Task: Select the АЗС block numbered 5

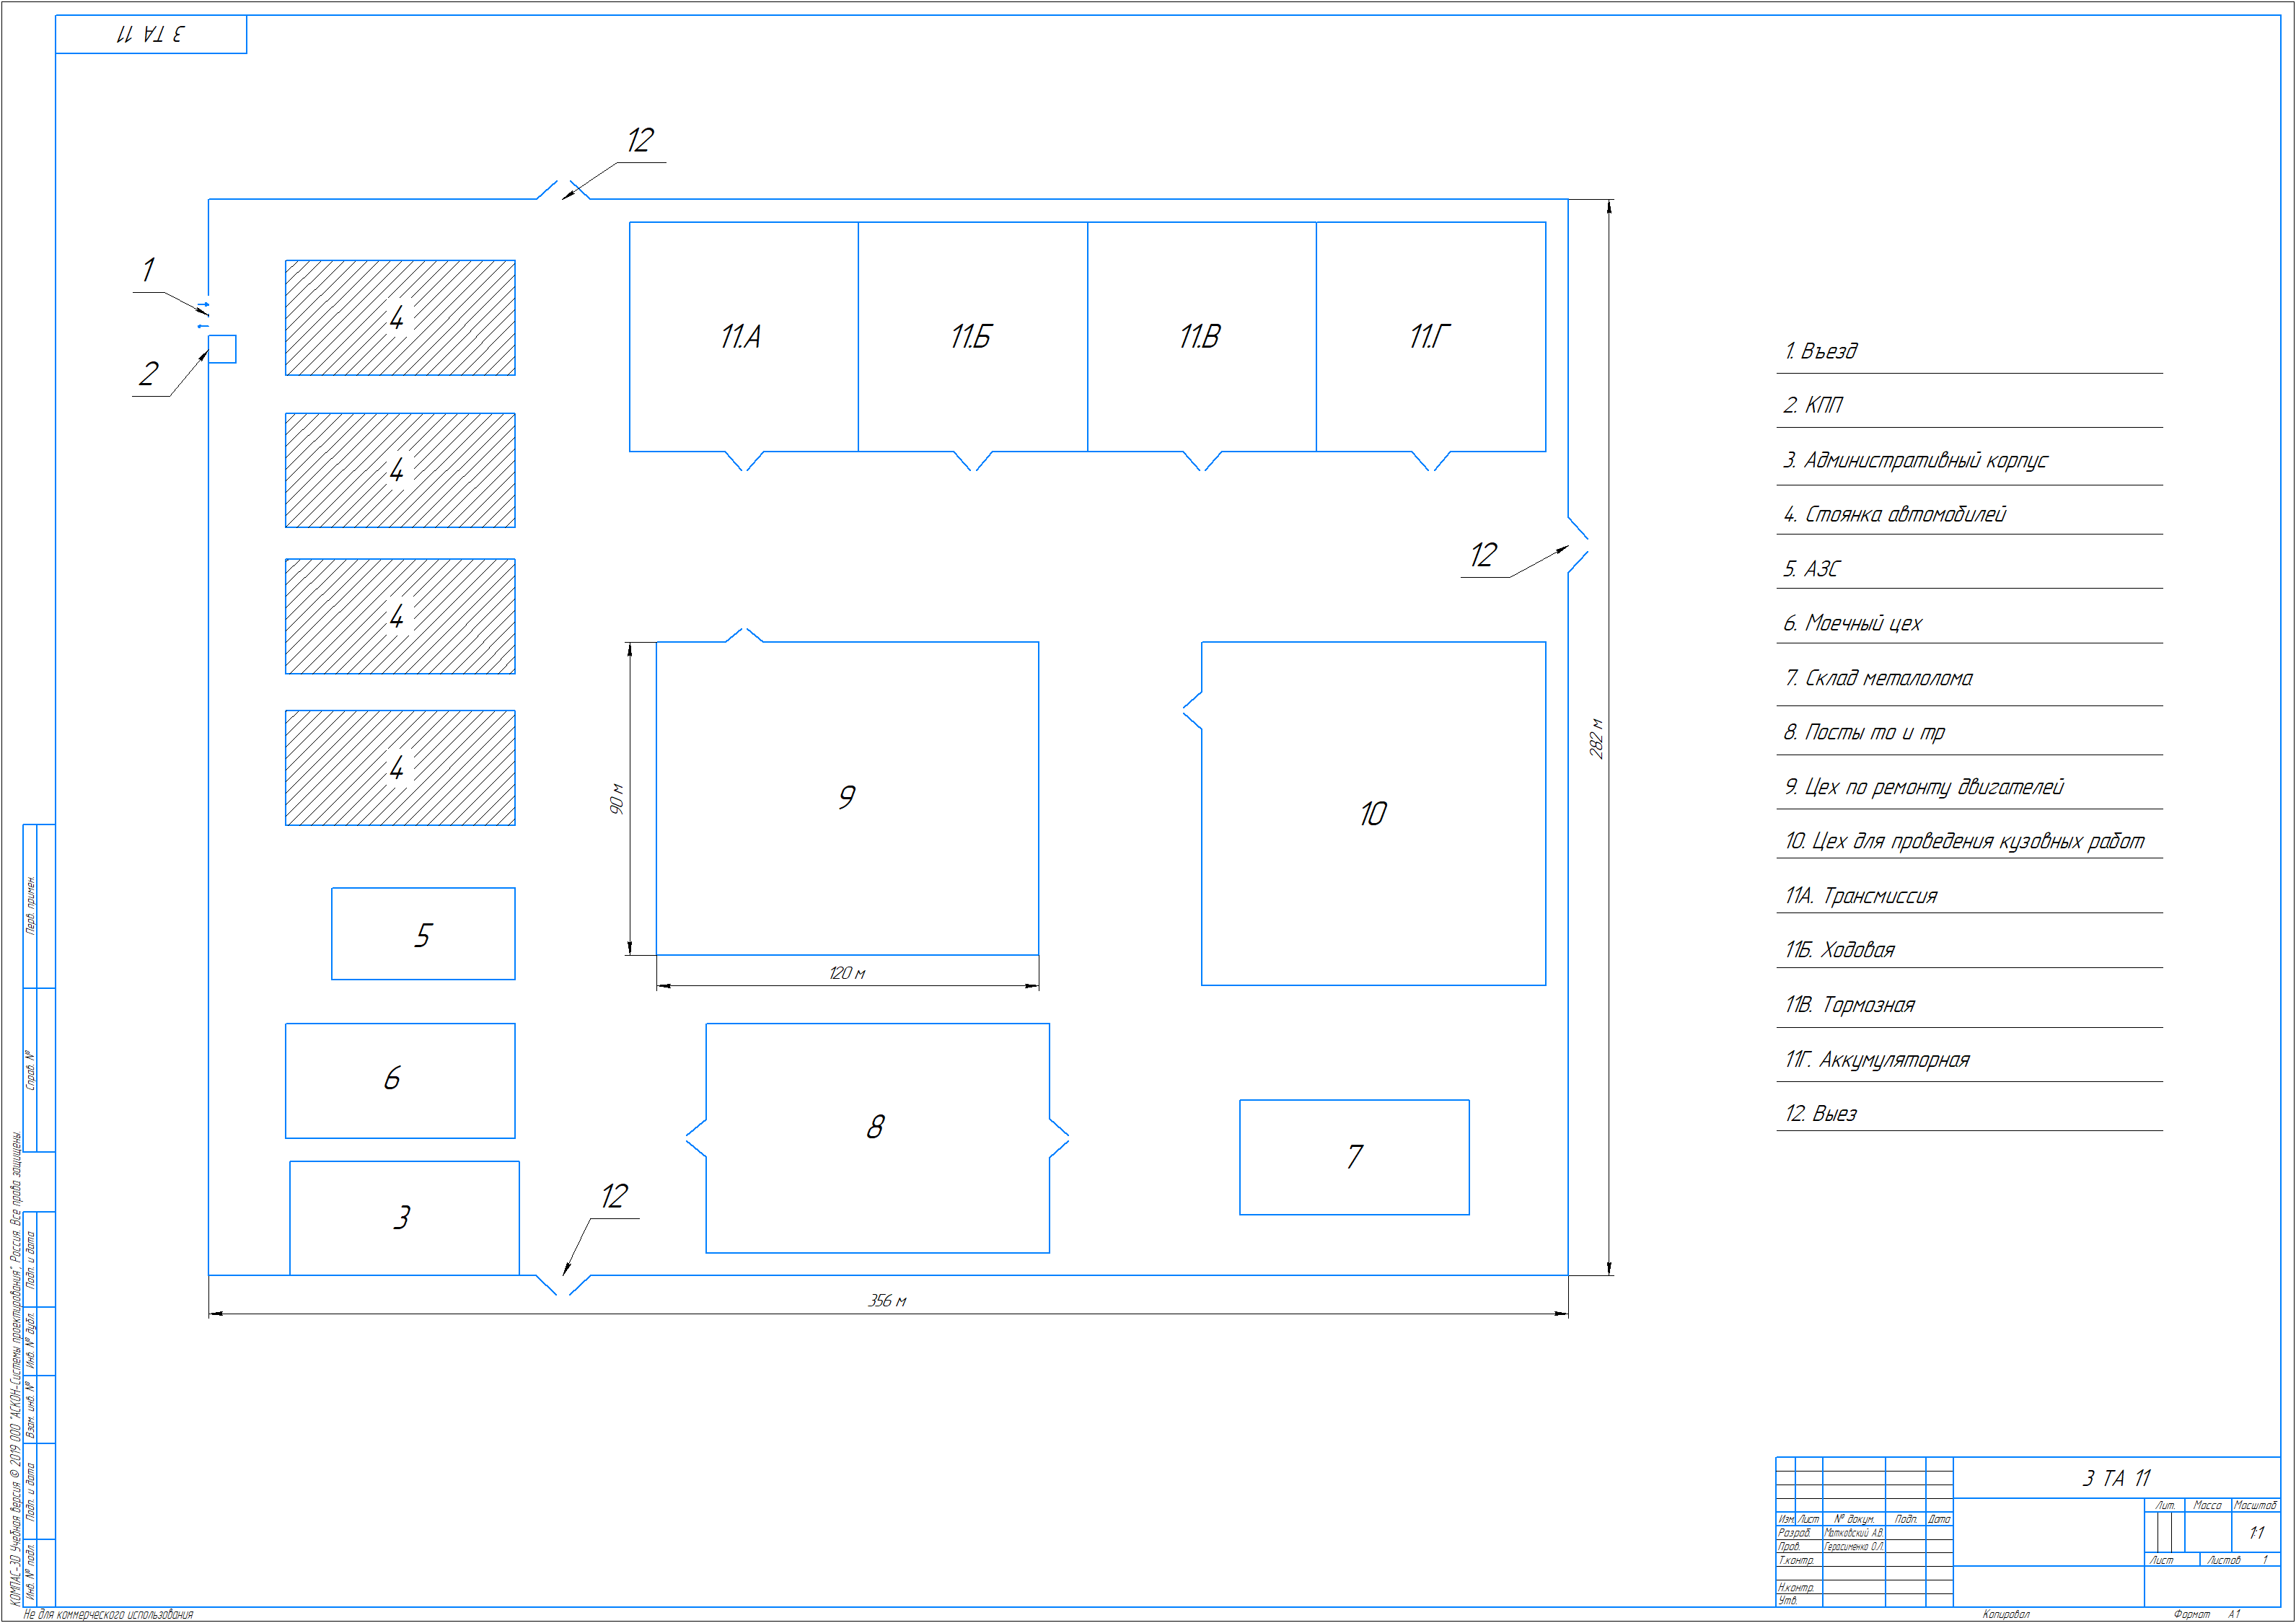Action: pos(423,935)
